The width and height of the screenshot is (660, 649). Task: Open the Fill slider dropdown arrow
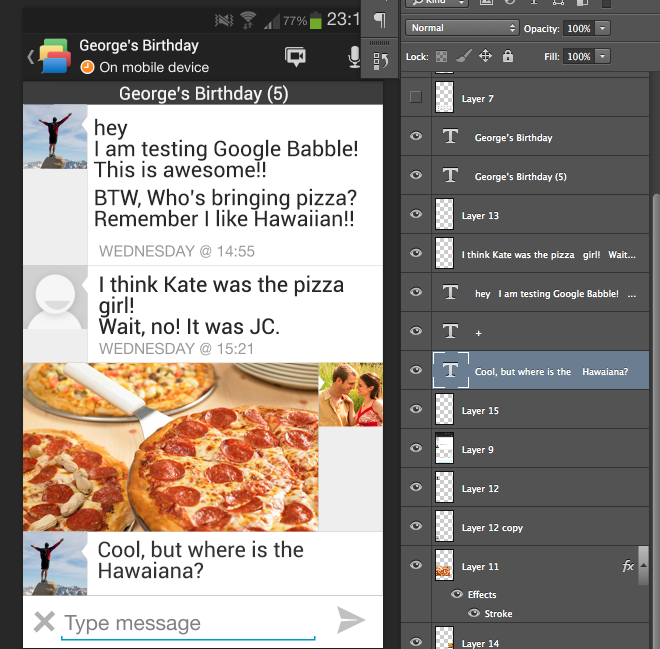coord(602,56)
